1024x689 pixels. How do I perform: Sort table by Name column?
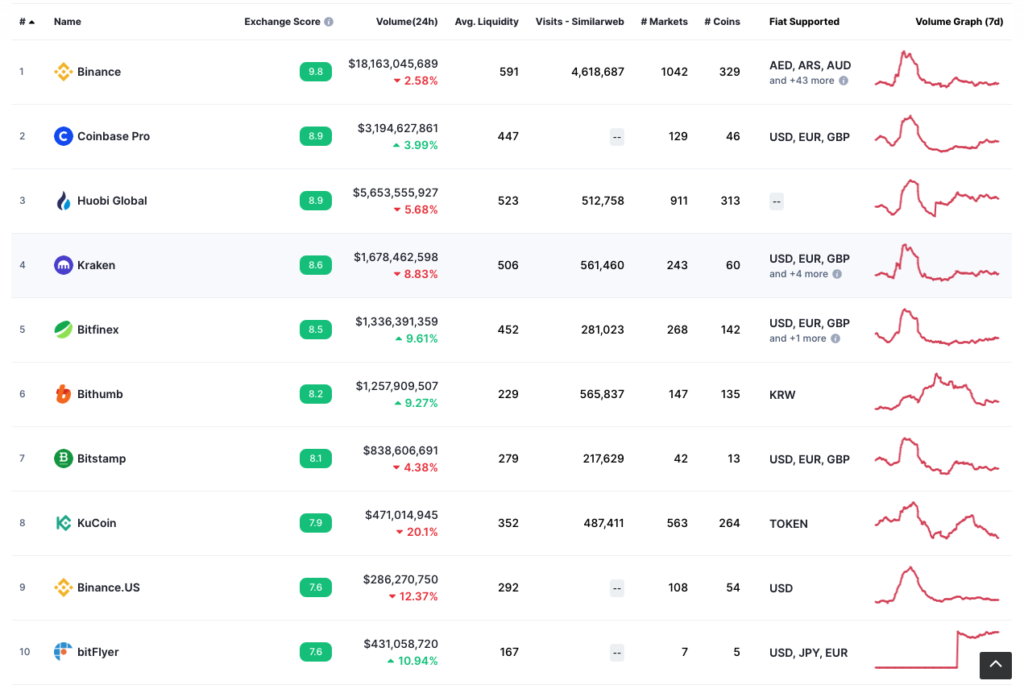67,22
